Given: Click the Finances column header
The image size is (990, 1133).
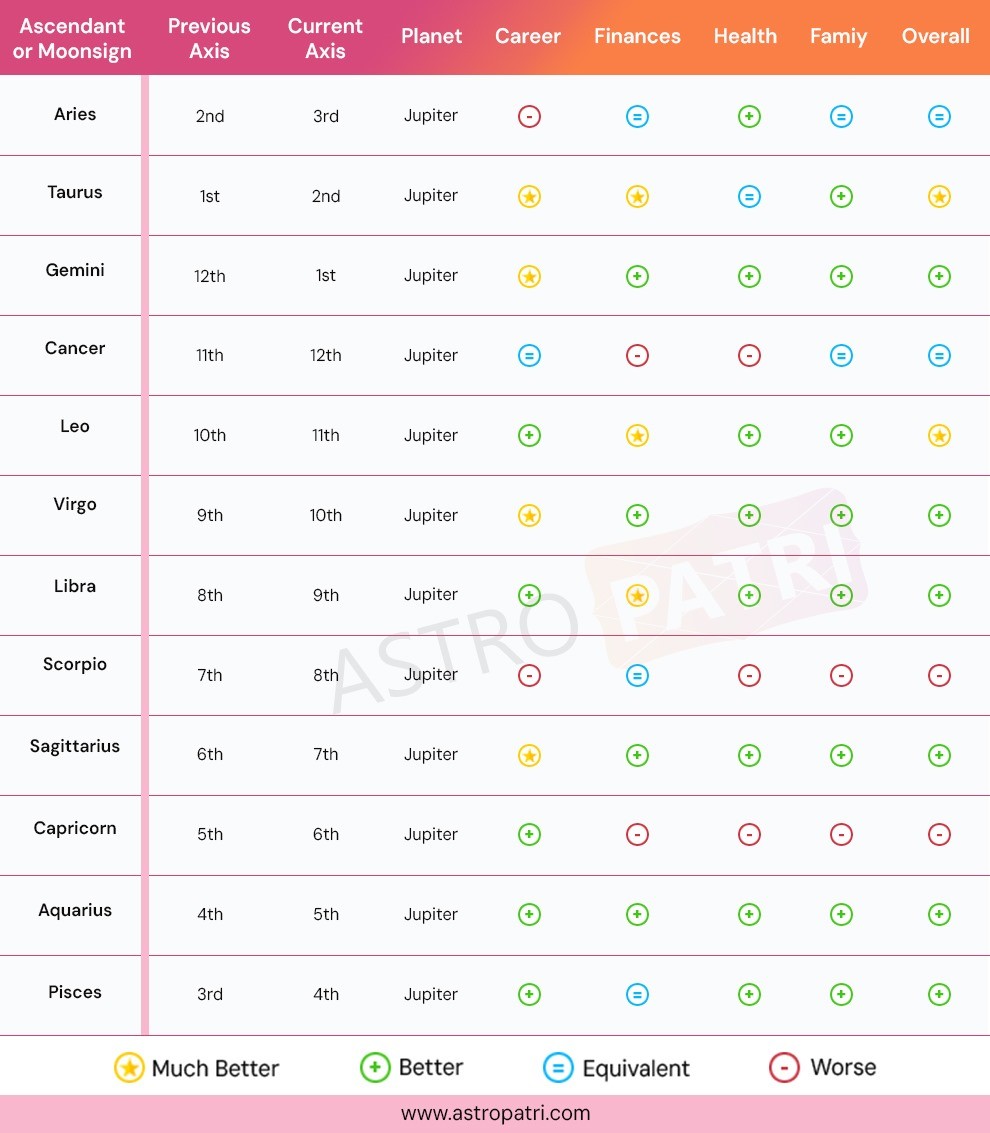Looking at the screenshot, I should (x=637, y=36).
